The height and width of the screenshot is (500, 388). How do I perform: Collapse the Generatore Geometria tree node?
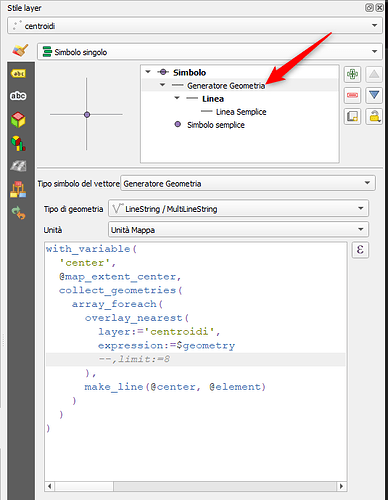[x=162, y=85]
